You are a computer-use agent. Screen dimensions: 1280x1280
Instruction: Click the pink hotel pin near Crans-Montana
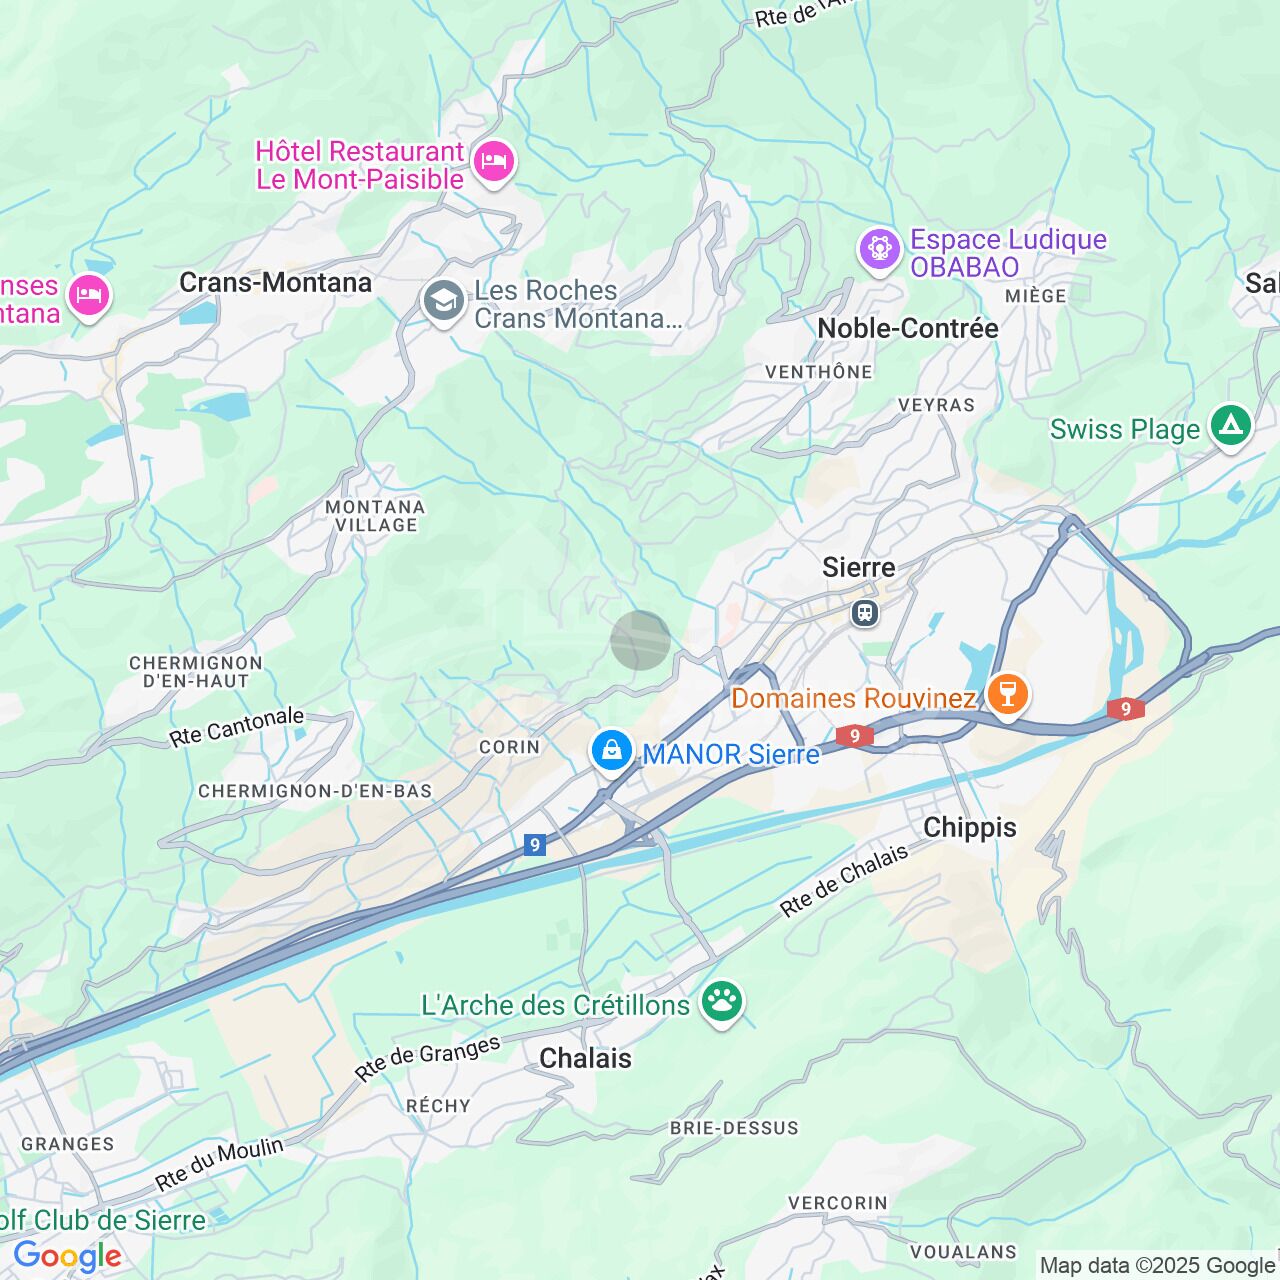click(x=89, y=298)
